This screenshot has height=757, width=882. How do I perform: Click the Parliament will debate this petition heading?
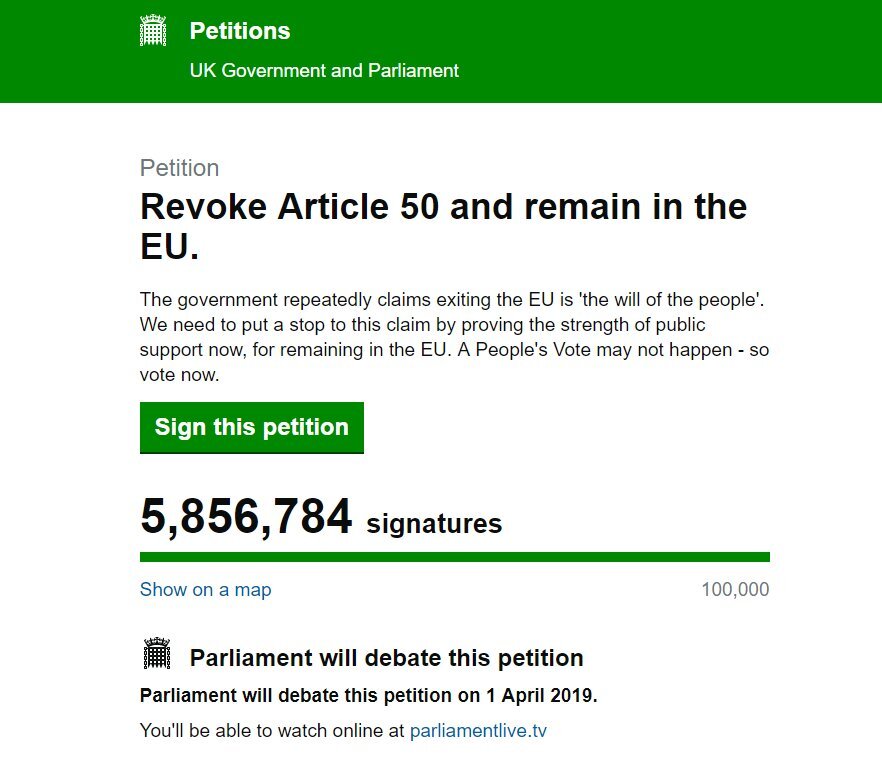tap(386, 658)
